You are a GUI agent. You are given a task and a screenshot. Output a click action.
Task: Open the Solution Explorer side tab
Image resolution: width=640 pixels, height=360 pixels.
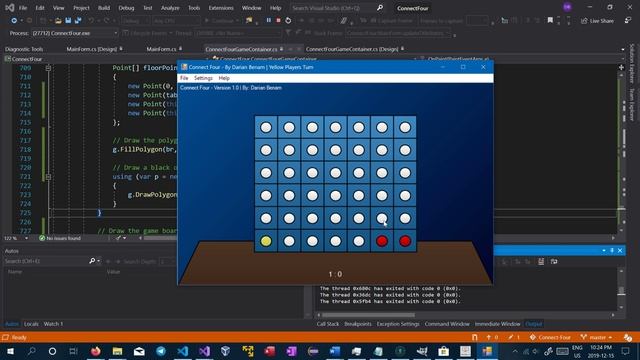632,63
